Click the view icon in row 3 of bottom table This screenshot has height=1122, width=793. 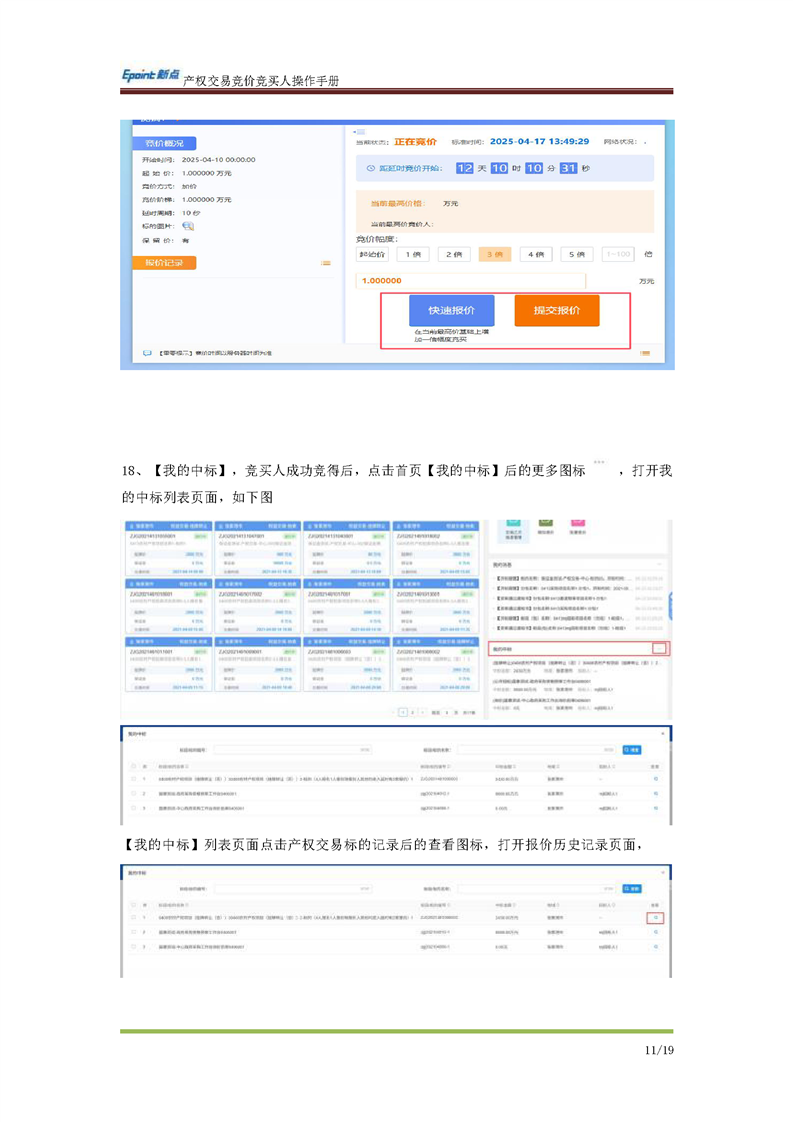tap(656, 945)
